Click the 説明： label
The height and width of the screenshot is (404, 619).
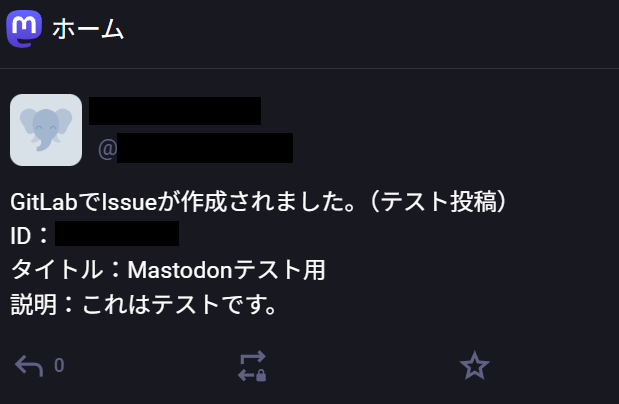click(42, 304)
